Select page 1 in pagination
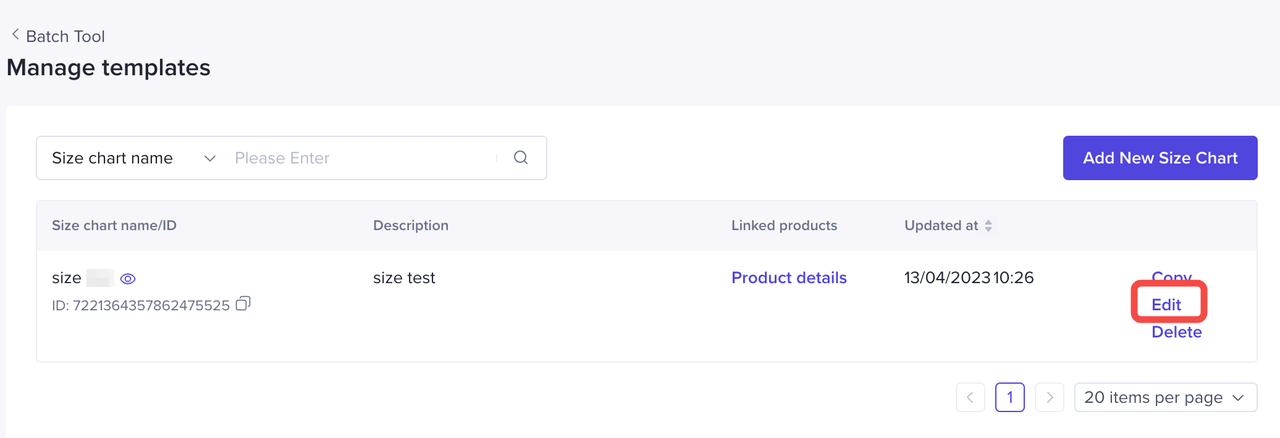Image resolution: width=1280 pixels, height=438 pixels. pyautogui.click(x=1010, y=397)
